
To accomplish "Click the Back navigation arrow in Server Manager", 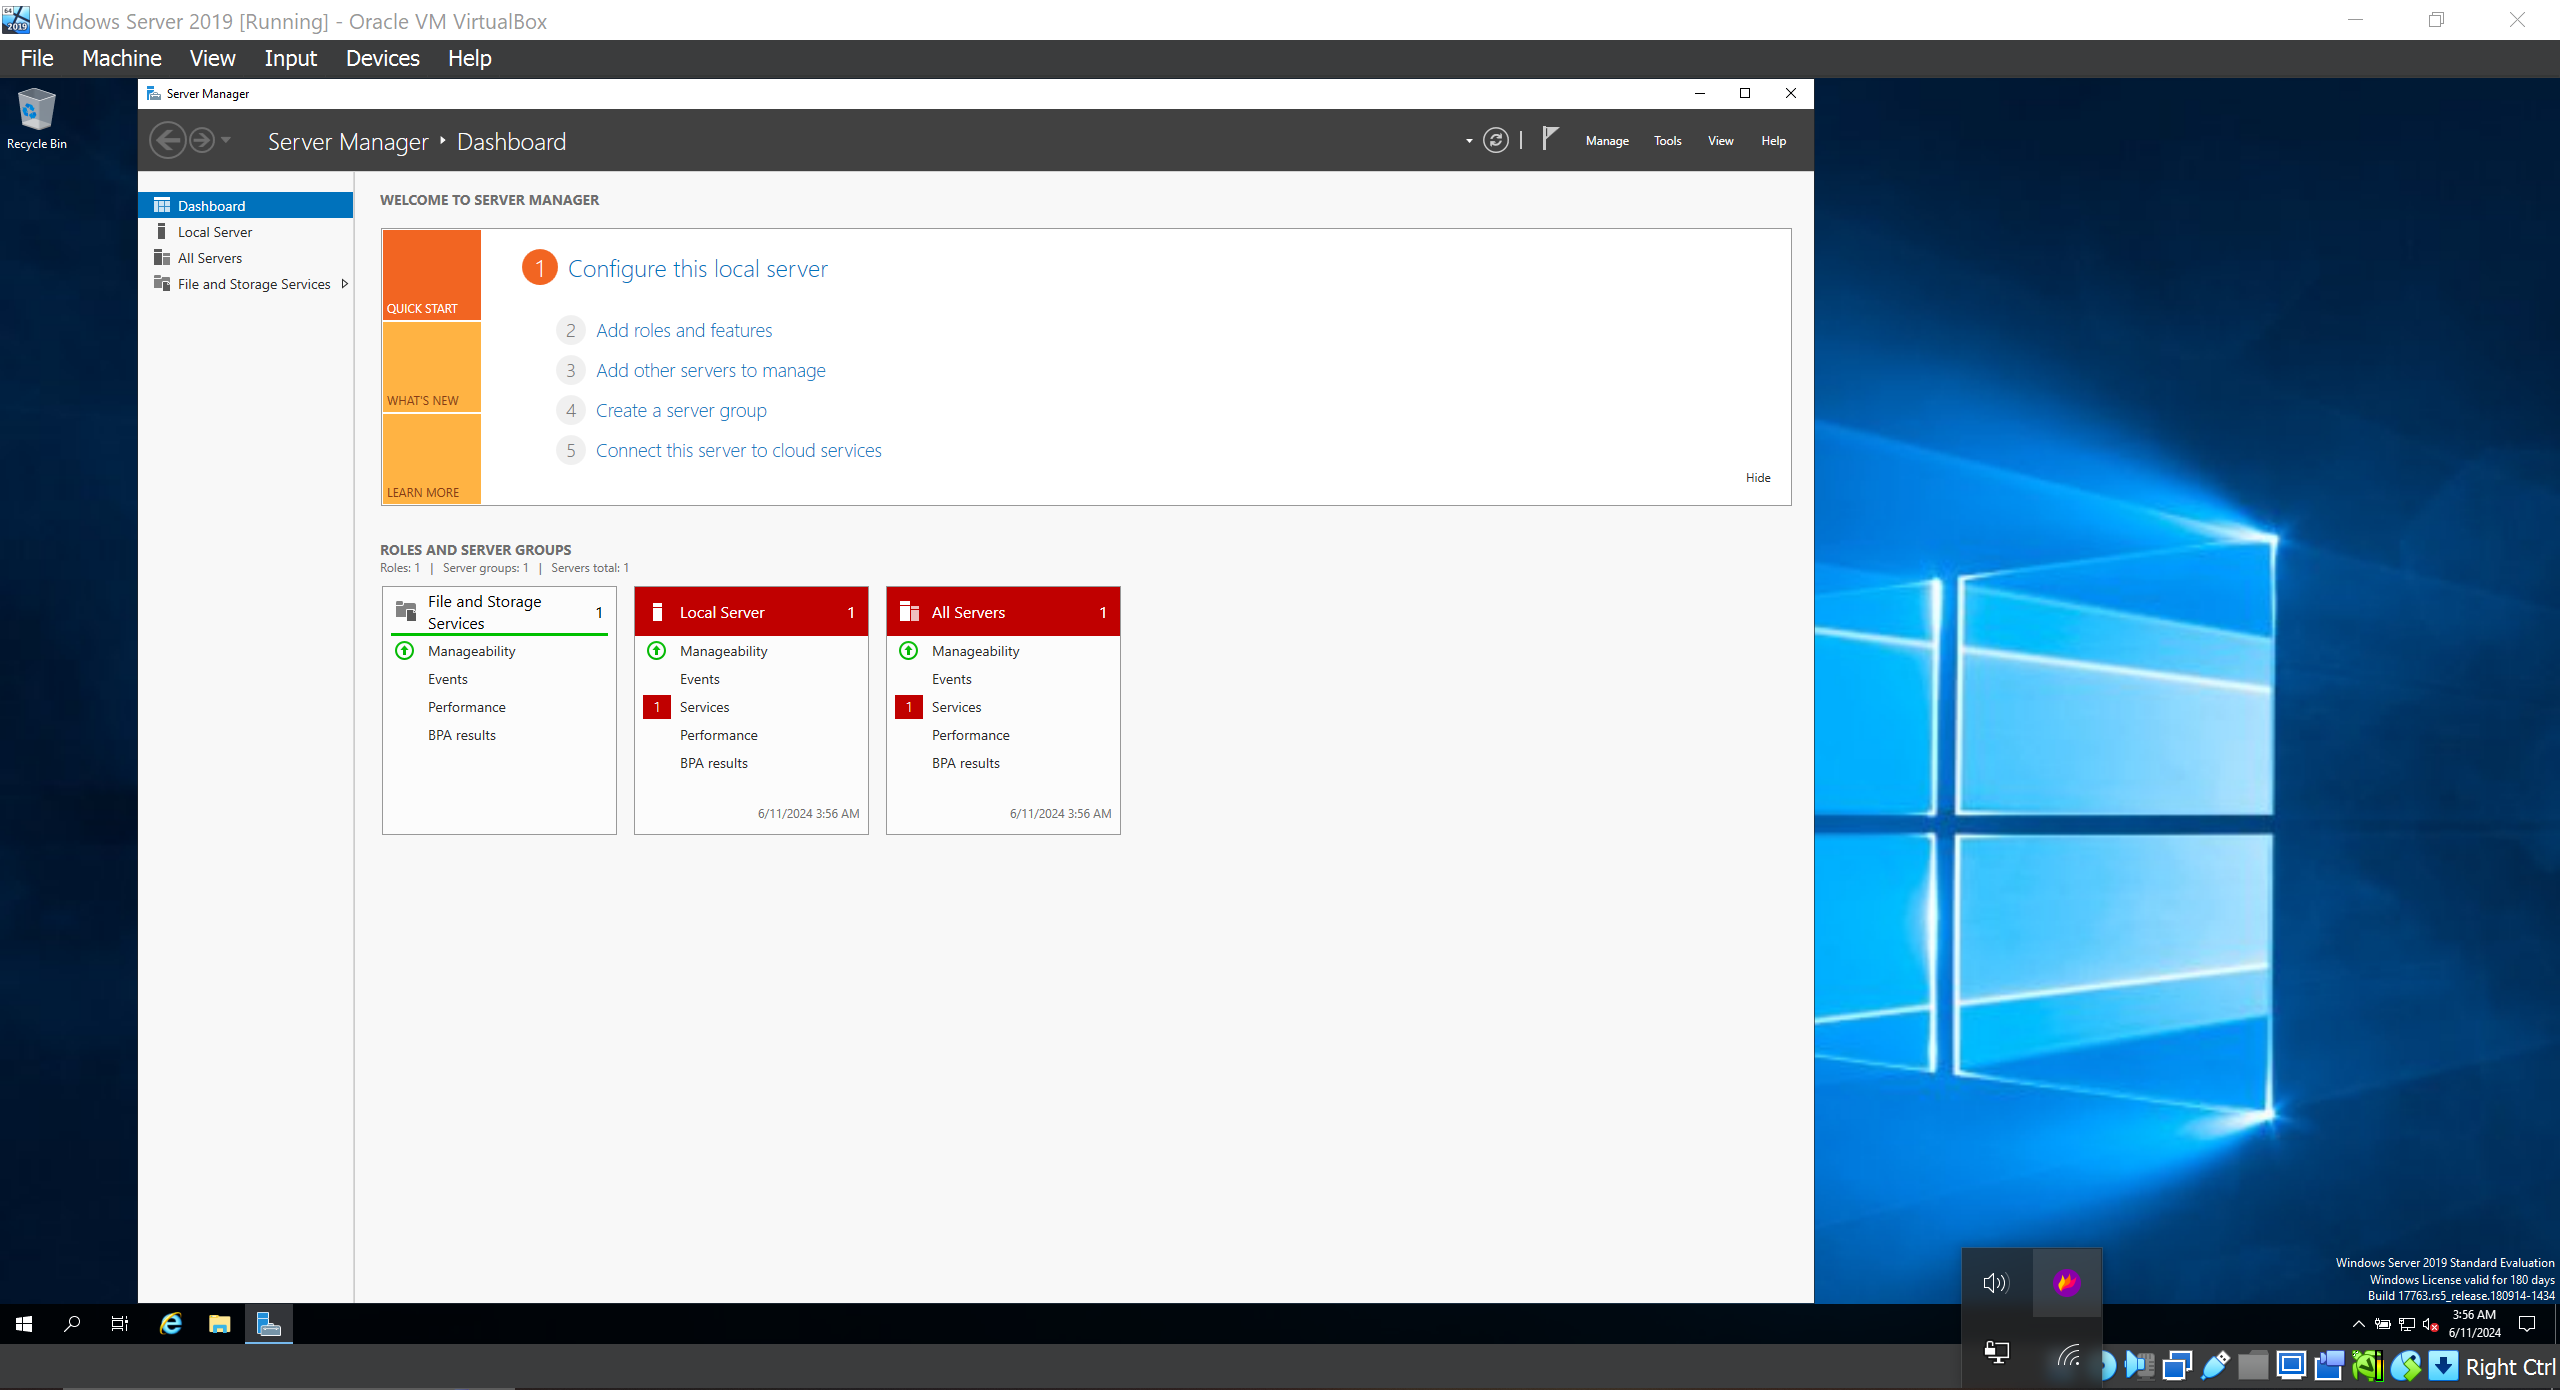I will click(x=168, y=141).
